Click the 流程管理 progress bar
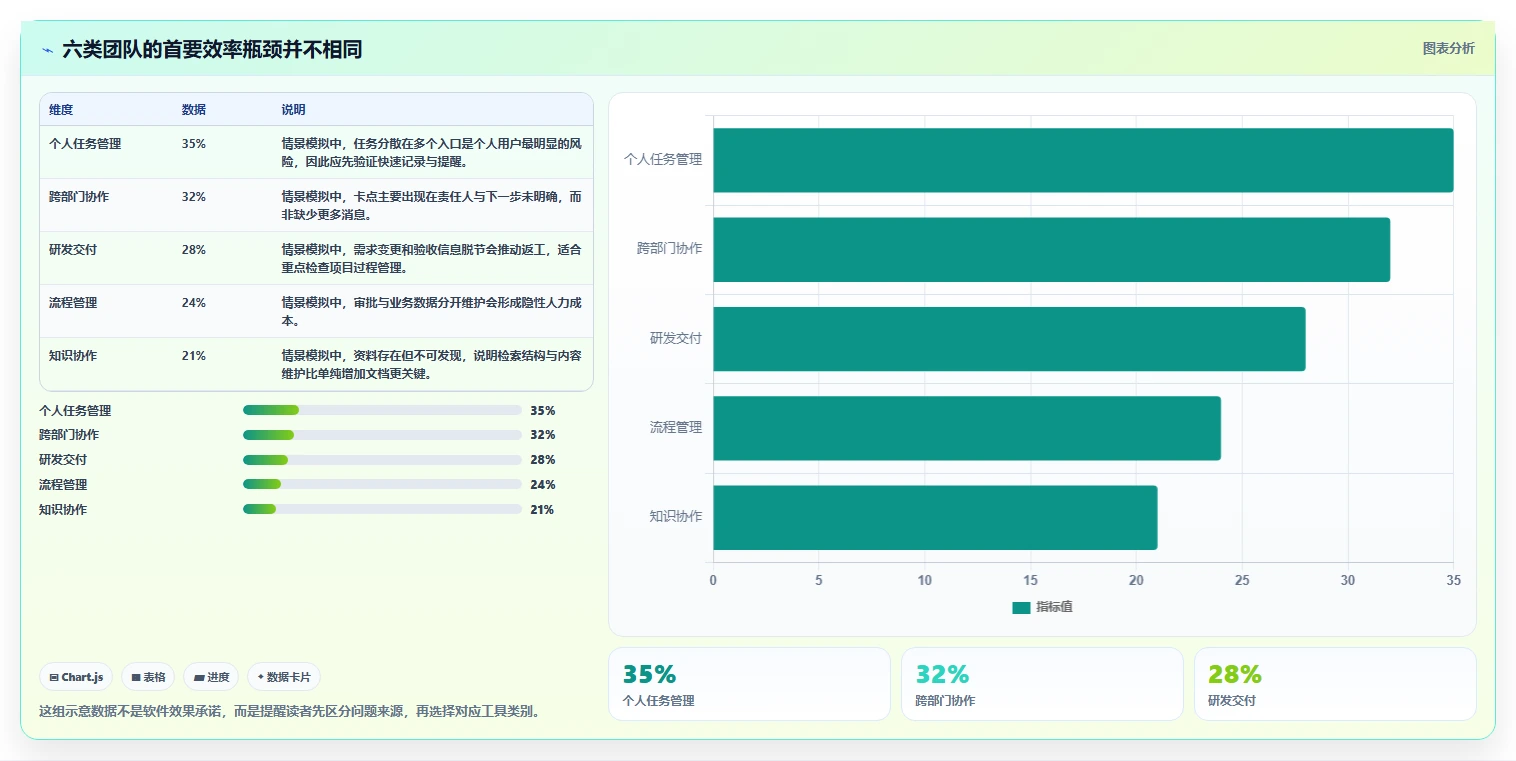Viewport: 1516px width, 761px height. [382, 484]
